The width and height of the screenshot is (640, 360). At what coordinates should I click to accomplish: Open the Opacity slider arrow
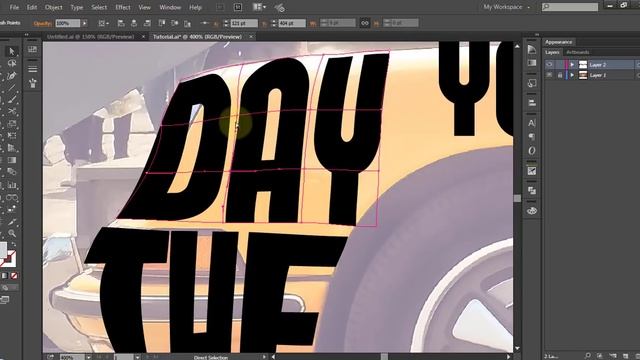coord(84,23)
